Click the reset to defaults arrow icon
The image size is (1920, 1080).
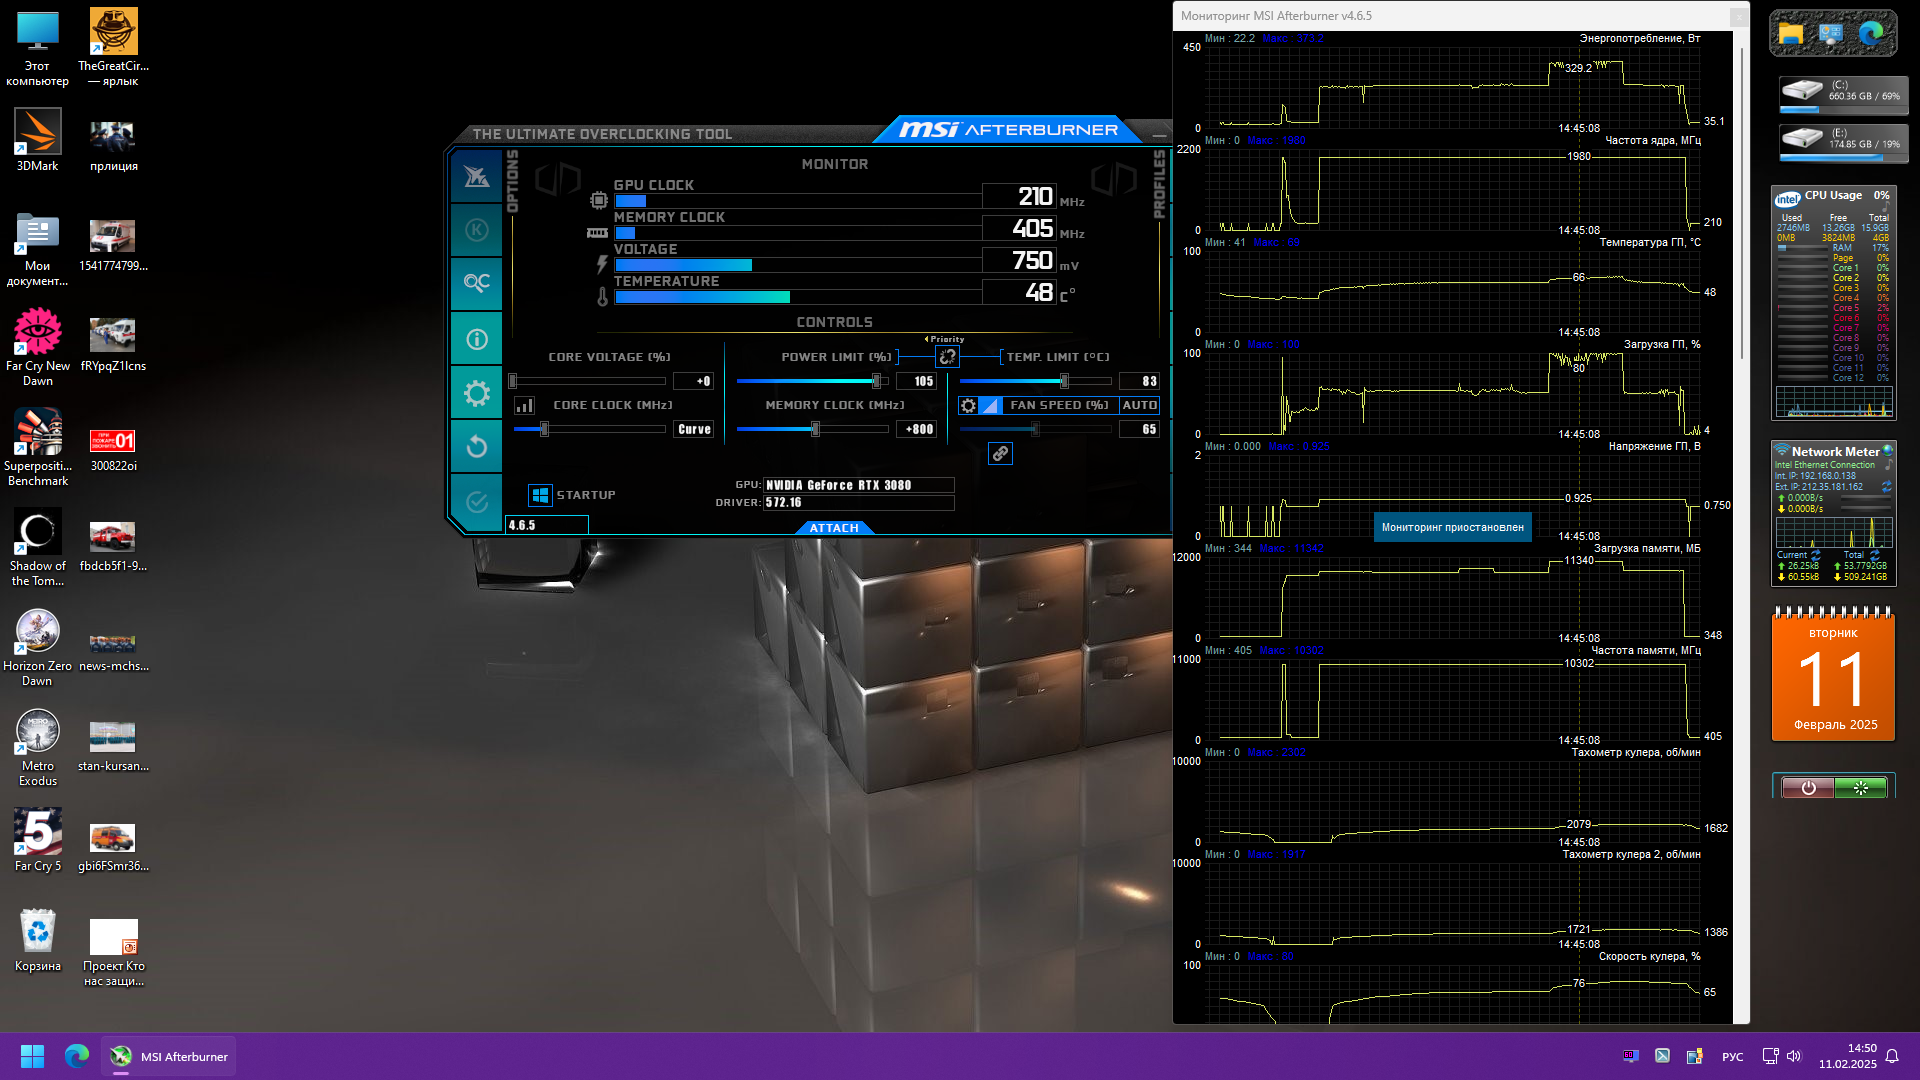[x=477, y=446]
